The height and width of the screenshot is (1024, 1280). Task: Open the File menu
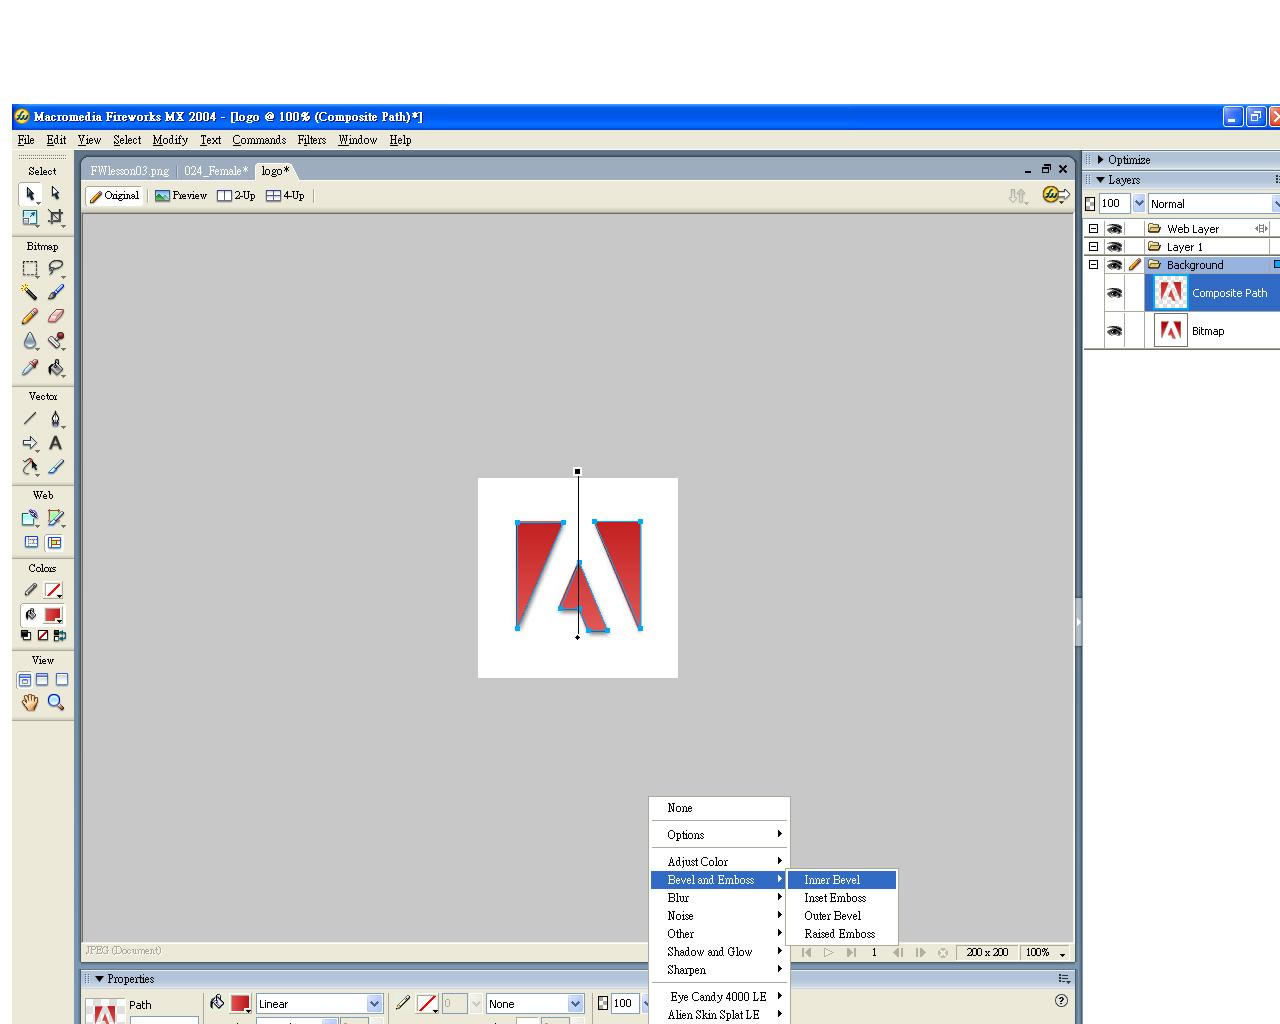[x=26, y=140]
